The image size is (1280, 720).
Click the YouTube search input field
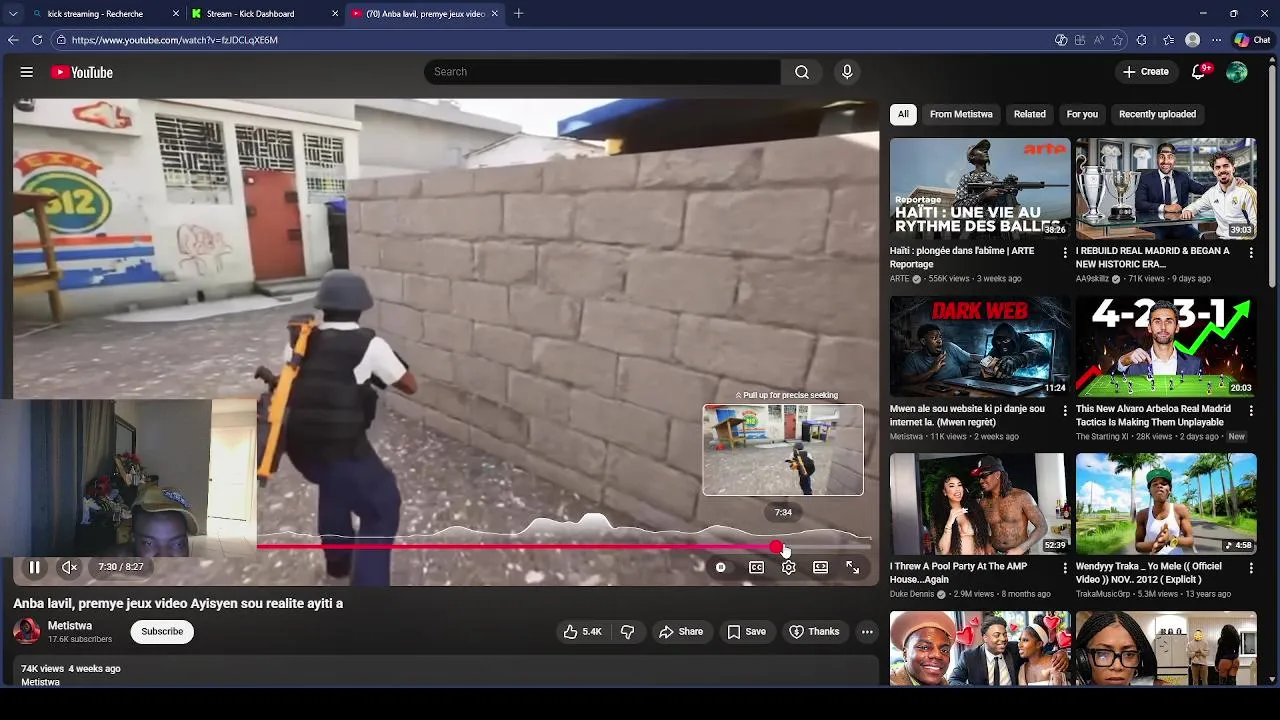[x=602, y=72]
